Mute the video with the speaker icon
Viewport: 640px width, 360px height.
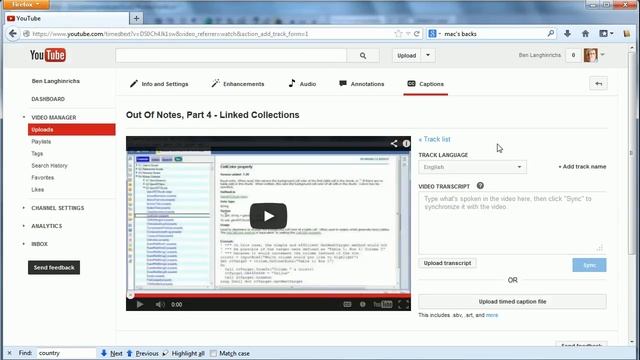(x=160, y=304)
